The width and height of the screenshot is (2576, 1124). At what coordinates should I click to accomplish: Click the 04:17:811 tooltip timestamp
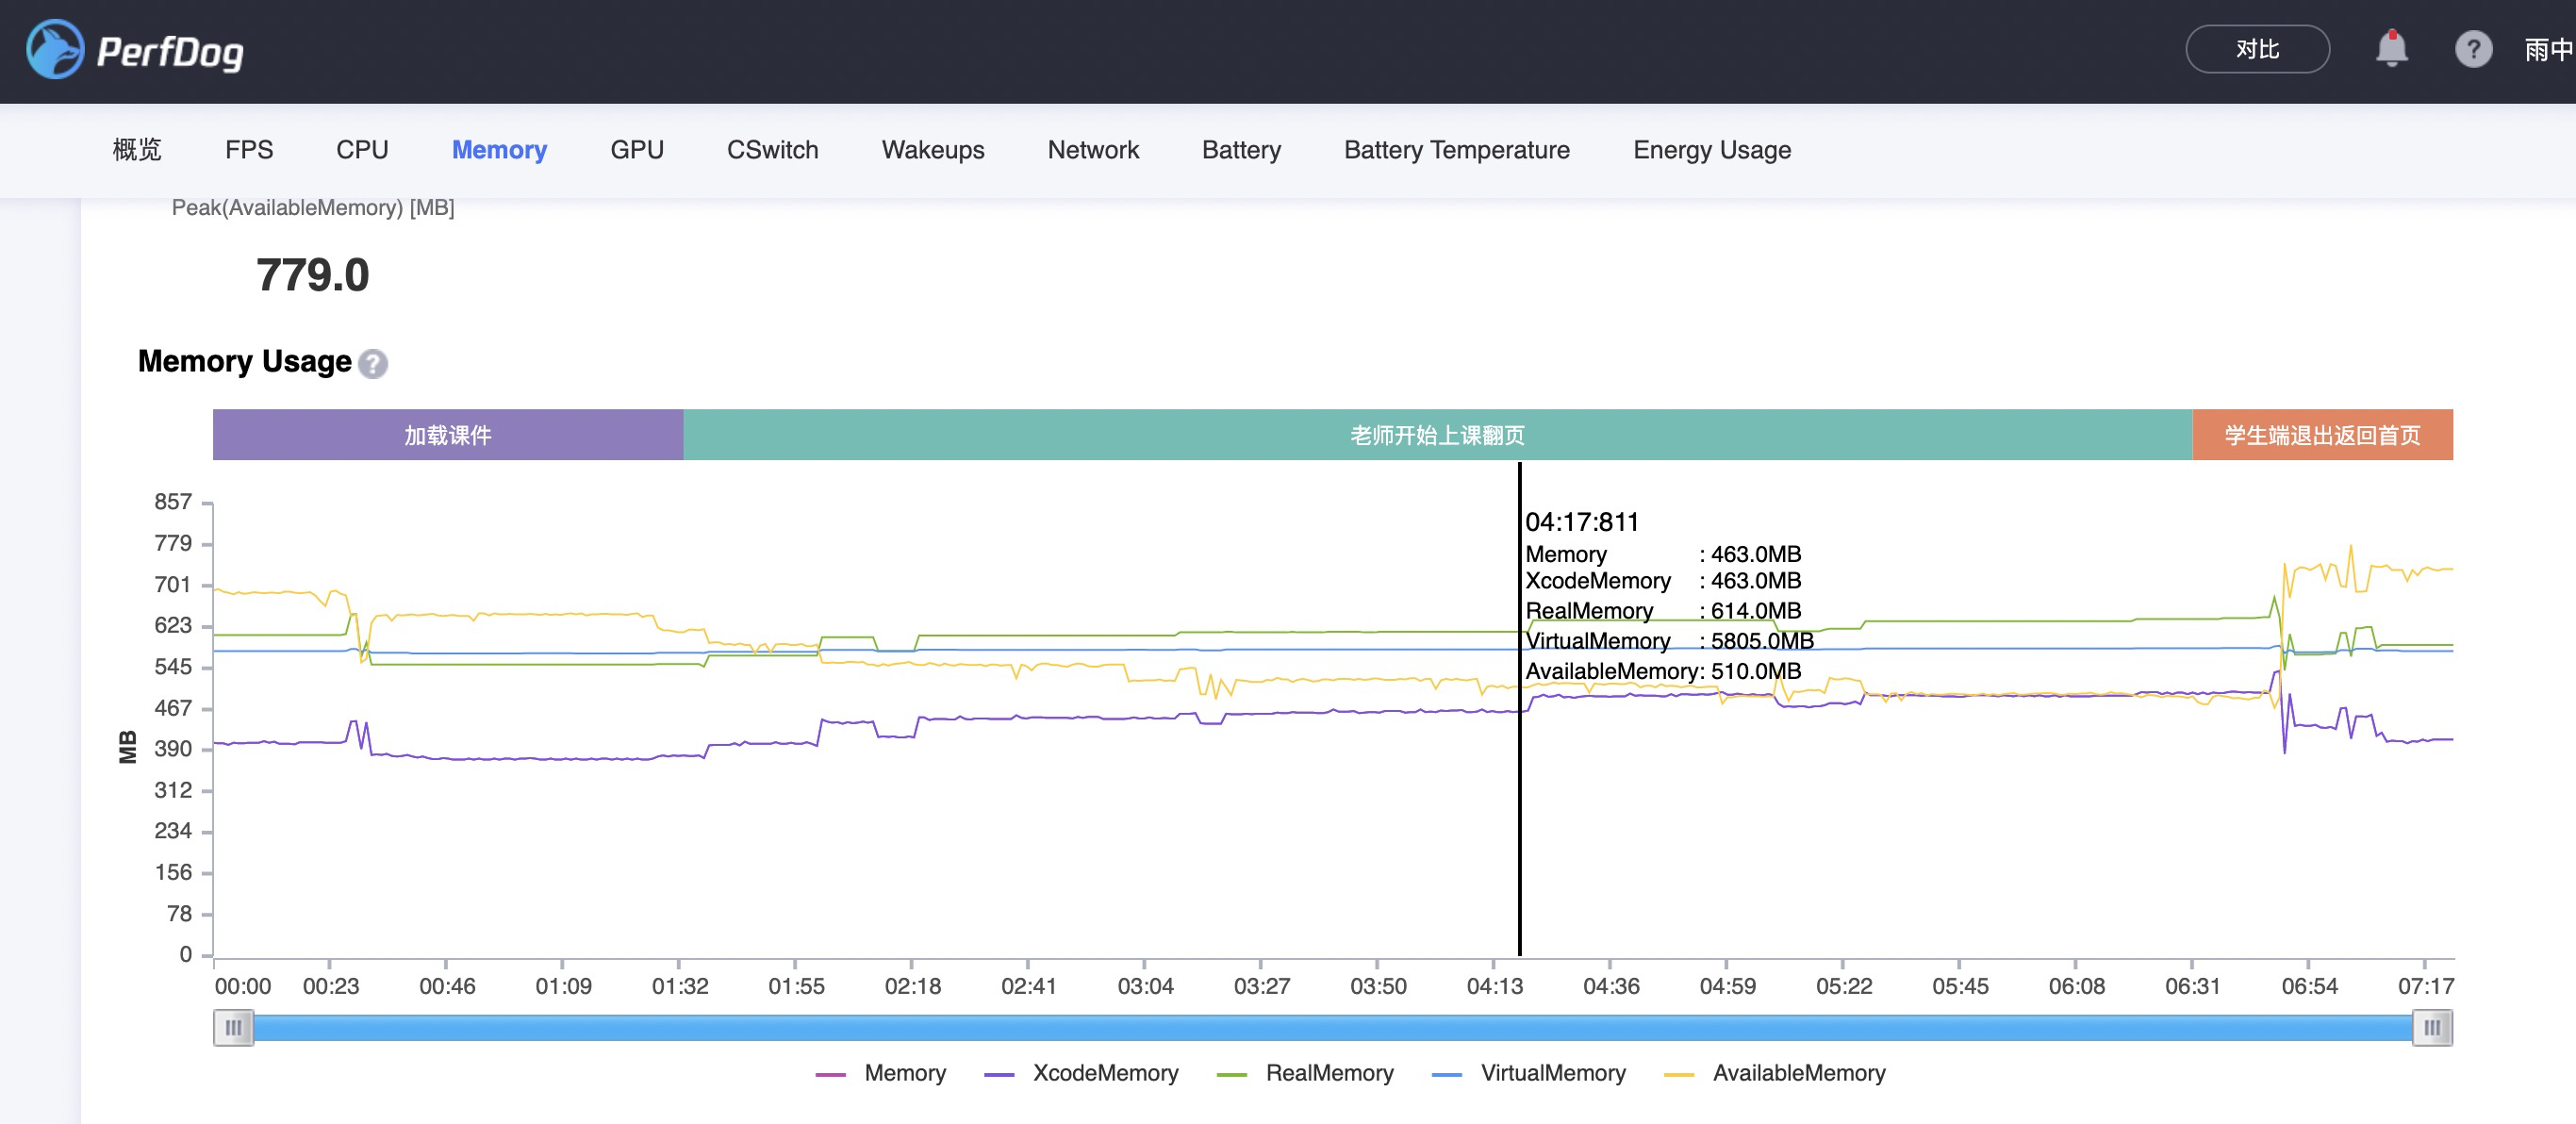coord(1582,522)
